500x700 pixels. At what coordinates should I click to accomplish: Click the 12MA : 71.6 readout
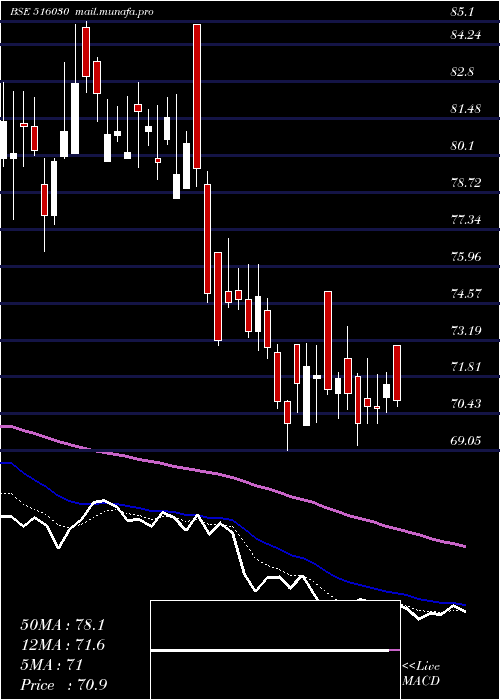62,645
